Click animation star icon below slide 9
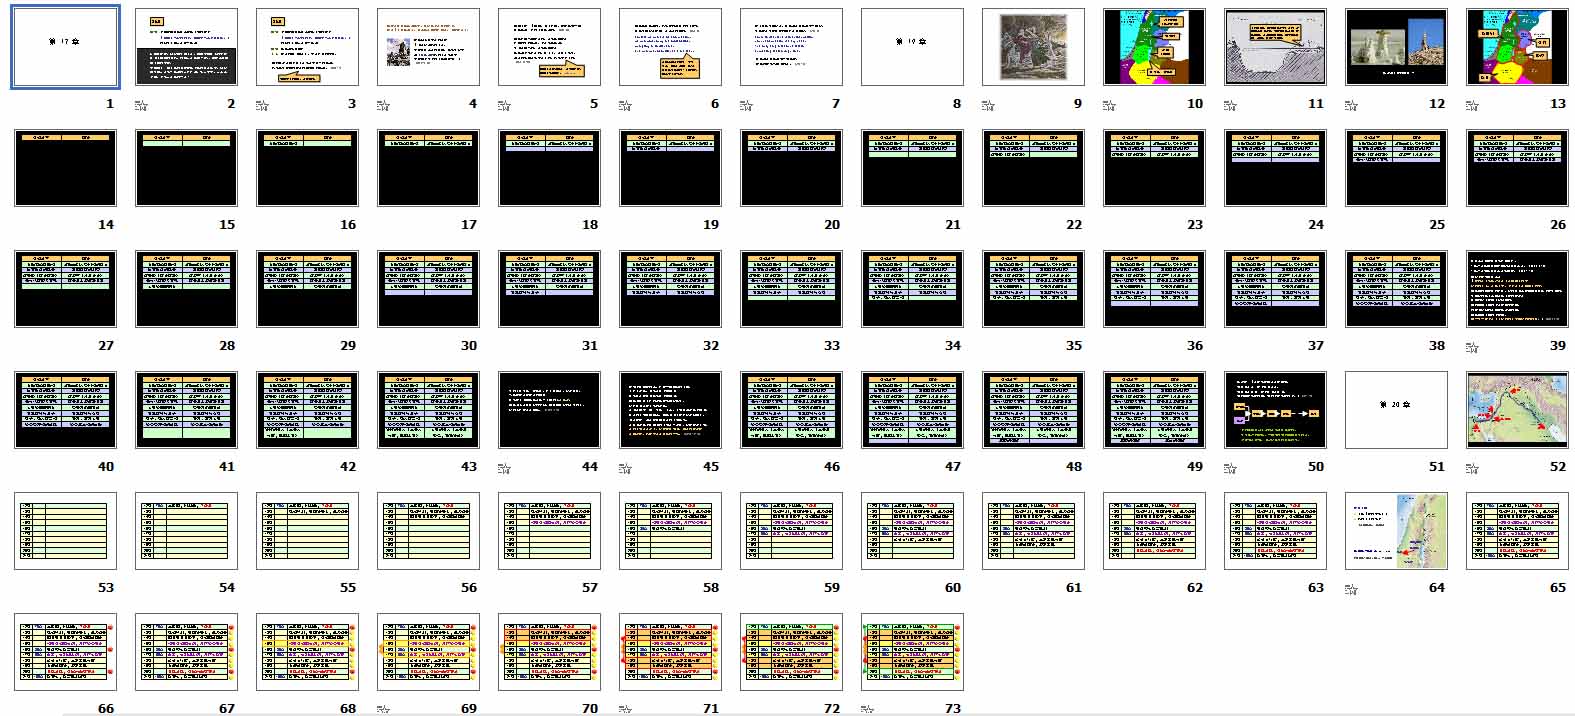 (x=988, y=105)
